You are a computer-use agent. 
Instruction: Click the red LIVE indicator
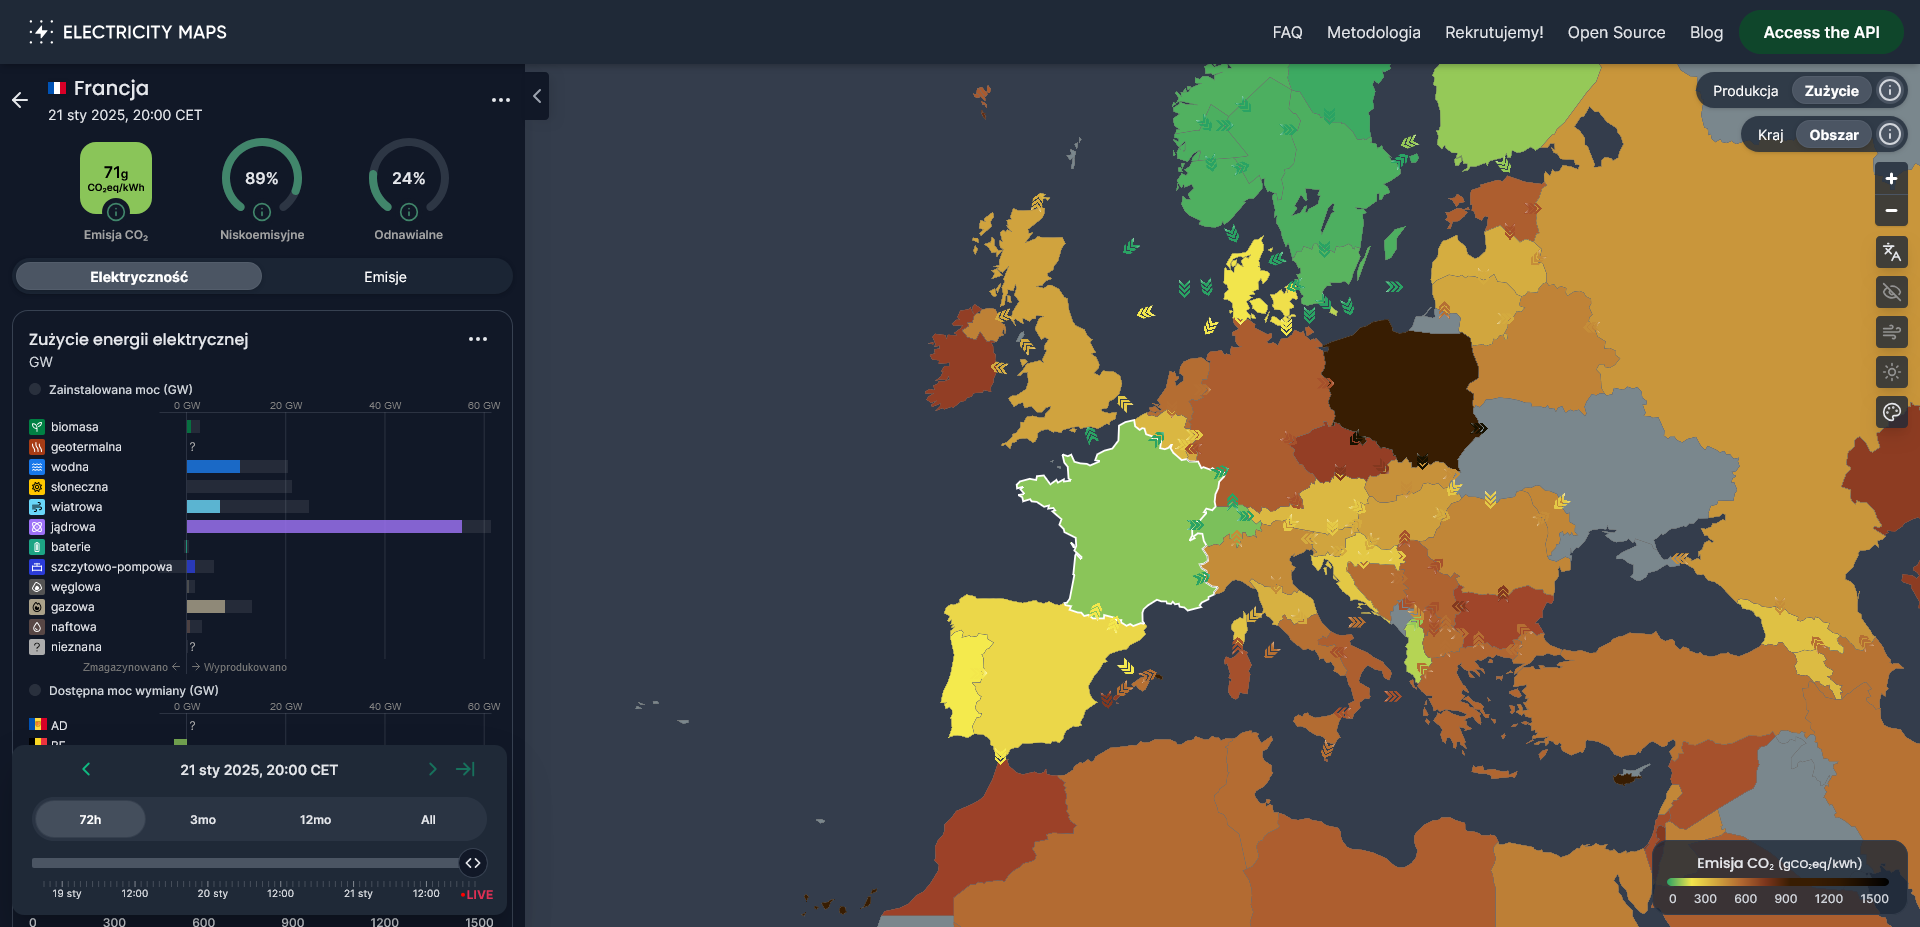coord(477,895)
